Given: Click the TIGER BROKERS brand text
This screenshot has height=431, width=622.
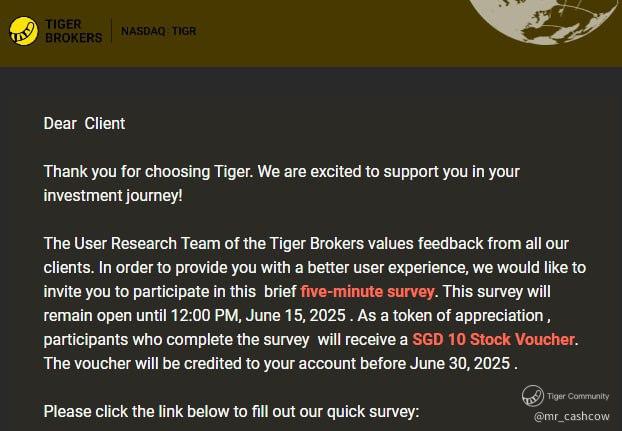Looking at the screenshot, I should coord(73,31).
